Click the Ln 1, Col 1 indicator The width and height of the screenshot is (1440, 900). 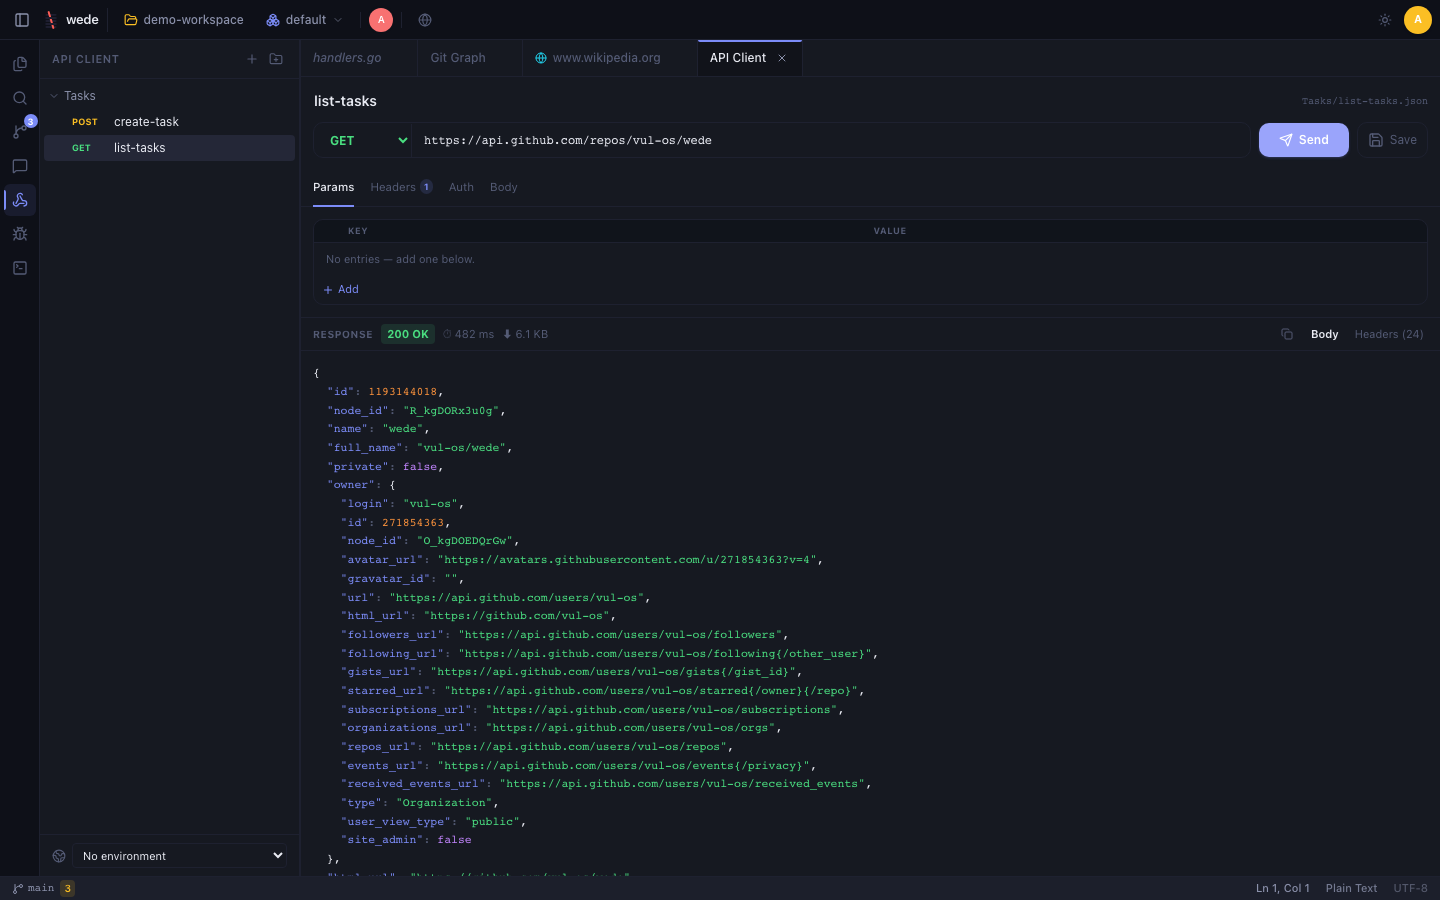[1282, 888]
